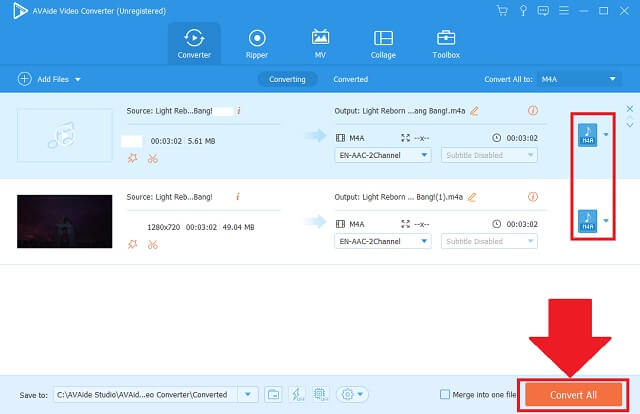
Task: Open the hamburger menu in title bar
Action: coord(564,11)
